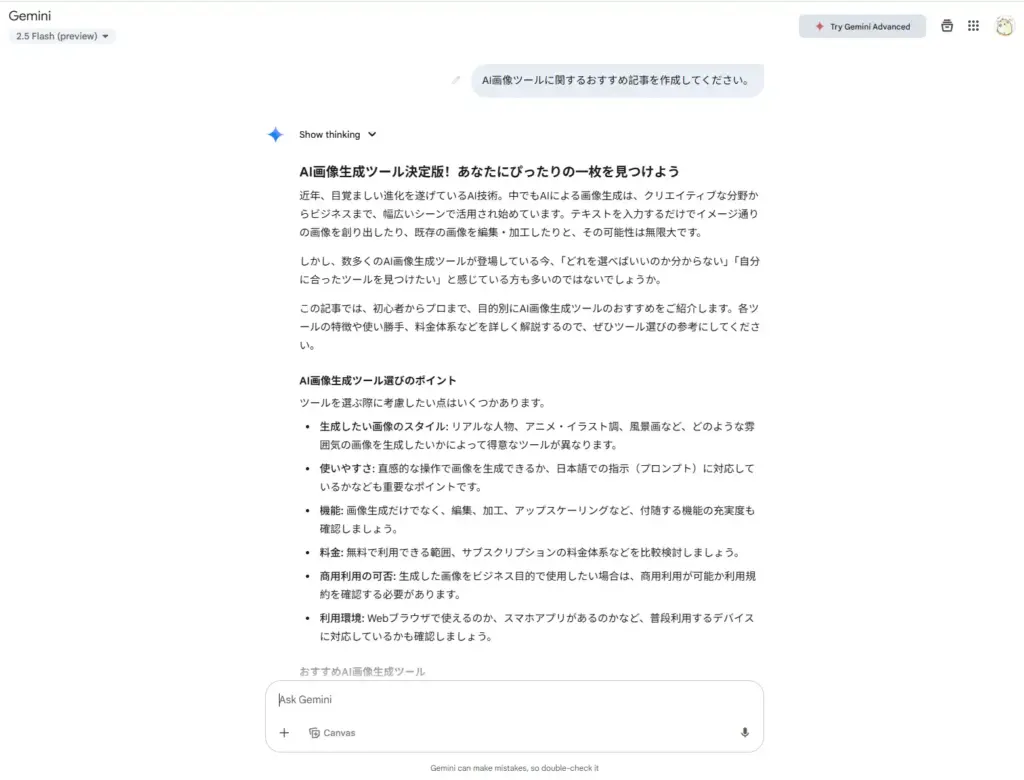This screenshot has height=780, width=1024.
Task: Open the saved info/activity icon in header
Action: 947,25
